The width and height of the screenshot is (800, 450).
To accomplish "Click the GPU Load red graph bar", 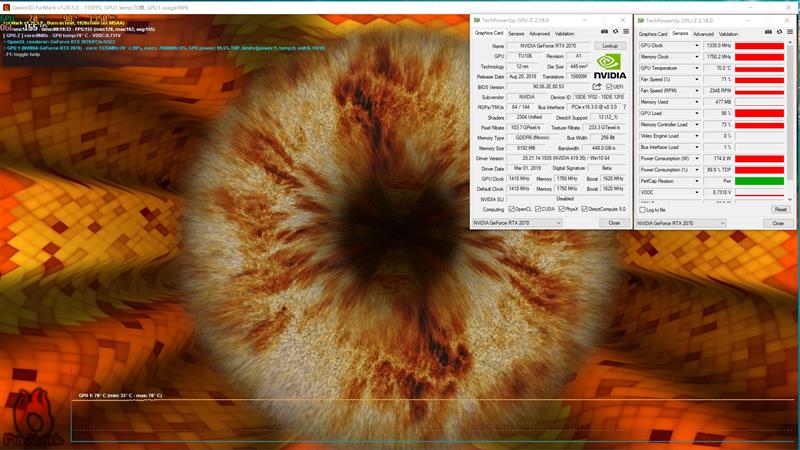I will tap(759, 113).
